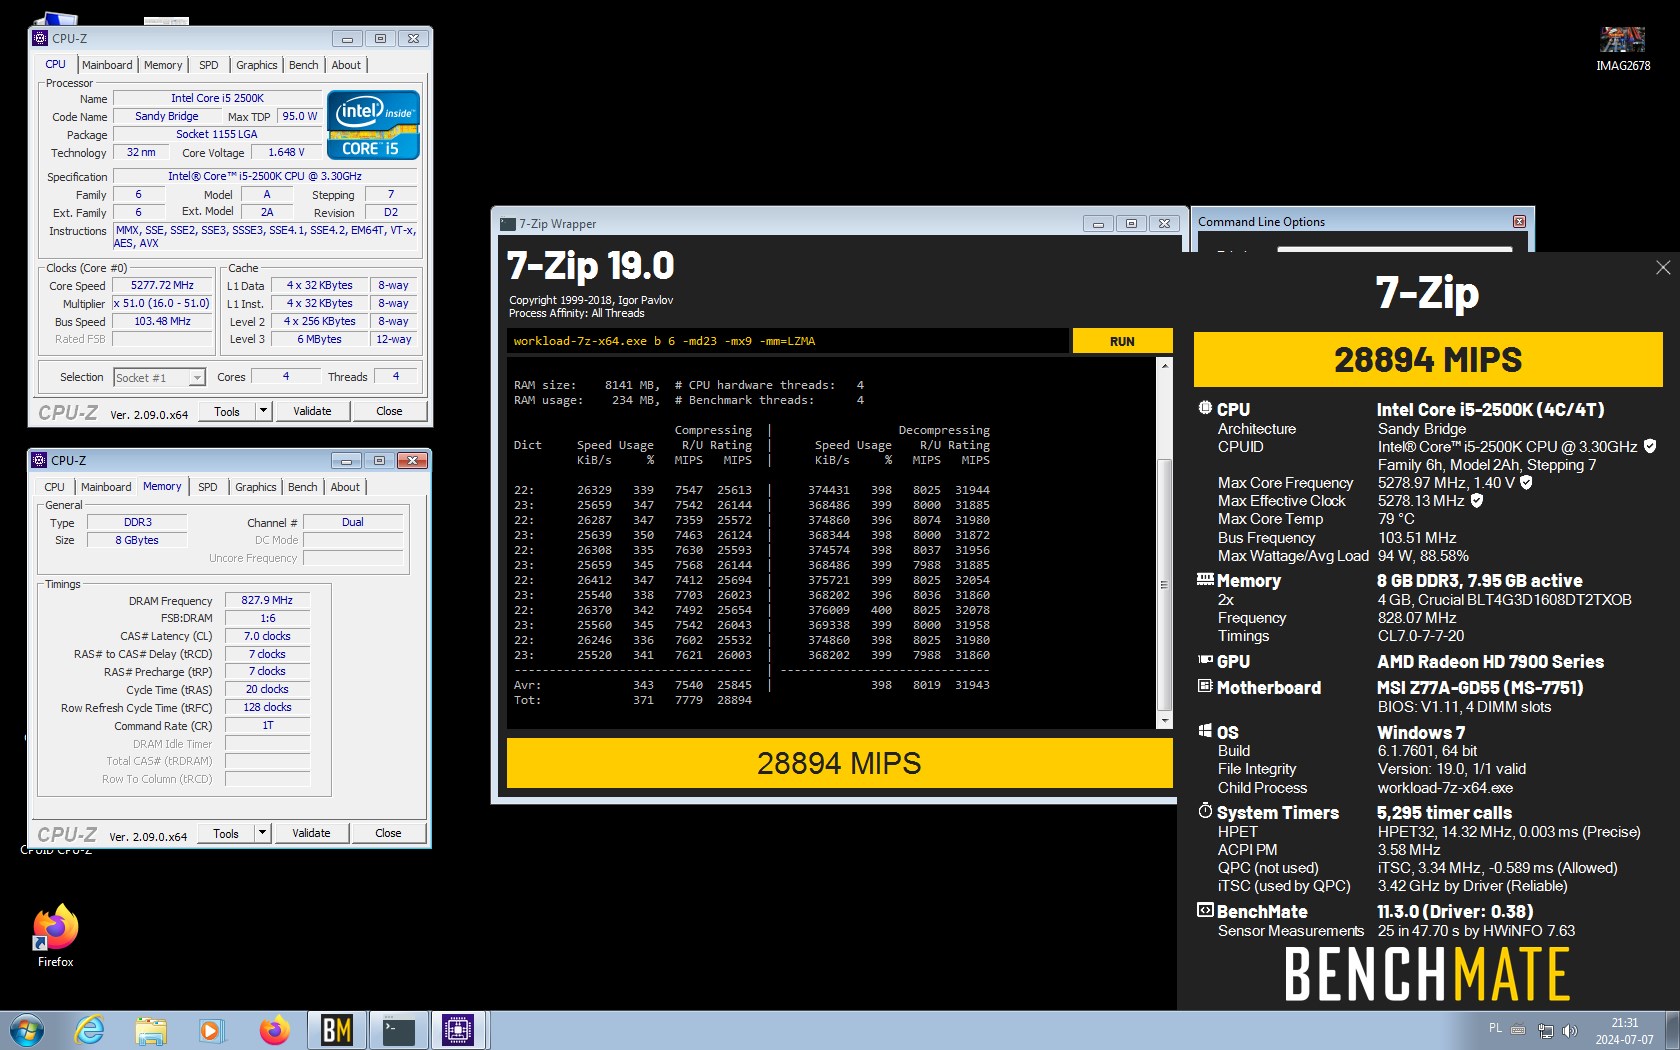1680x1050 pixels.
Task: Open Windows Media Player on taskbar
Action: [211, 1030]
